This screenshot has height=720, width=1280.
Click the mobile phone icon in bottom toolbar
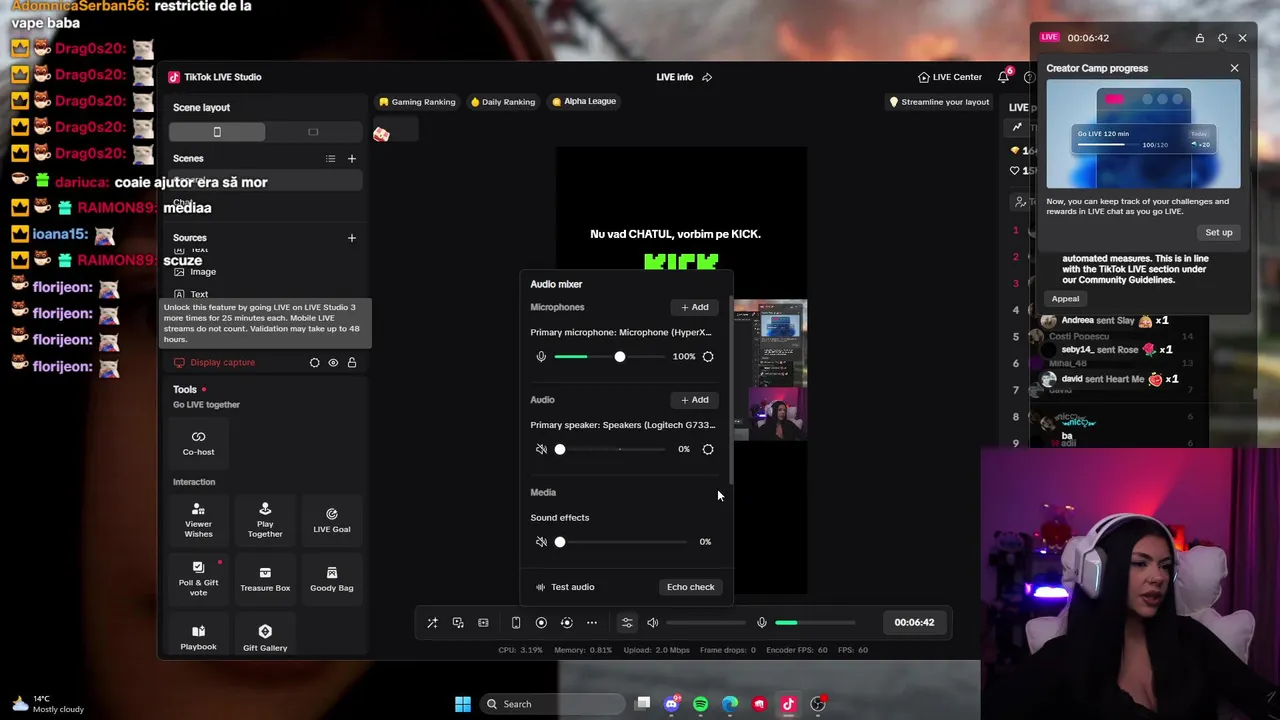pos(516,622)
